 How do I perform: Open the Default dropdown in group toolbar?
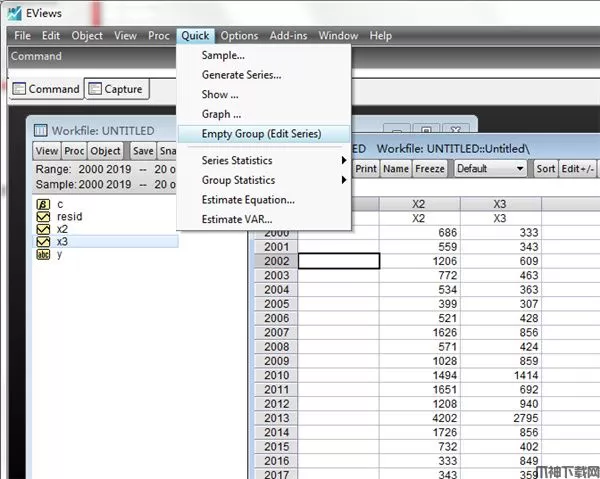click(x=488, y=169)
